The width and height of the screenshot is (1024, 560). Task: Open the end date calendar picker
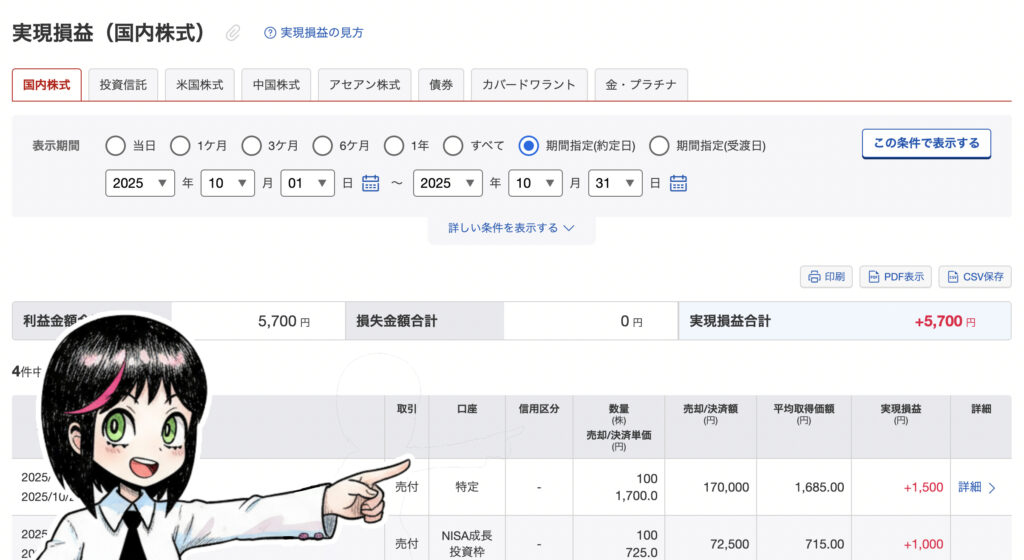point(678,183)
